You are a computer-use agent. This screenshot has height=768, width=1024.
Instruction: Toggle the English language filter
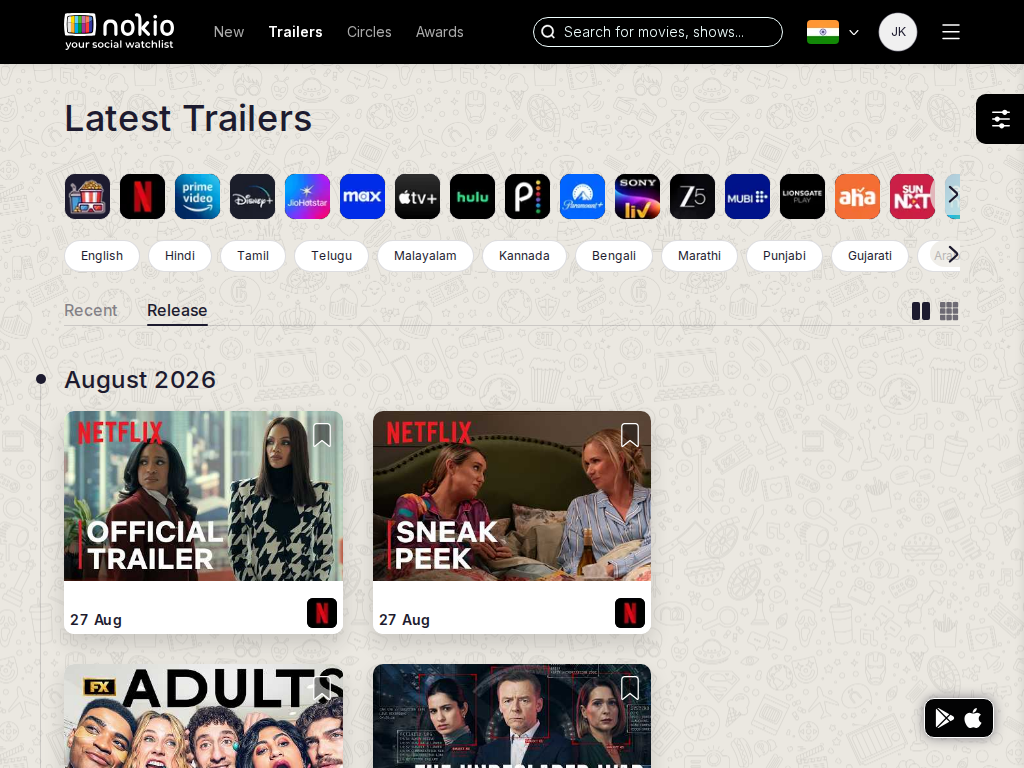102,255
